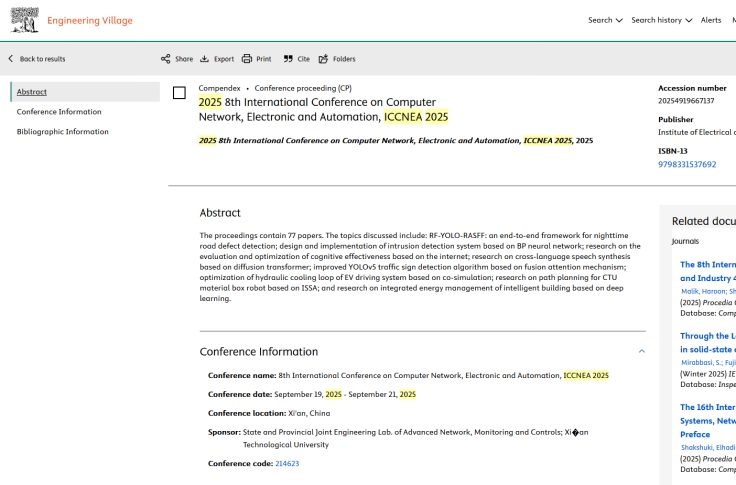The image size is (736, 485).
Task: Open the Search history dropdown
Action: (661, 20)
